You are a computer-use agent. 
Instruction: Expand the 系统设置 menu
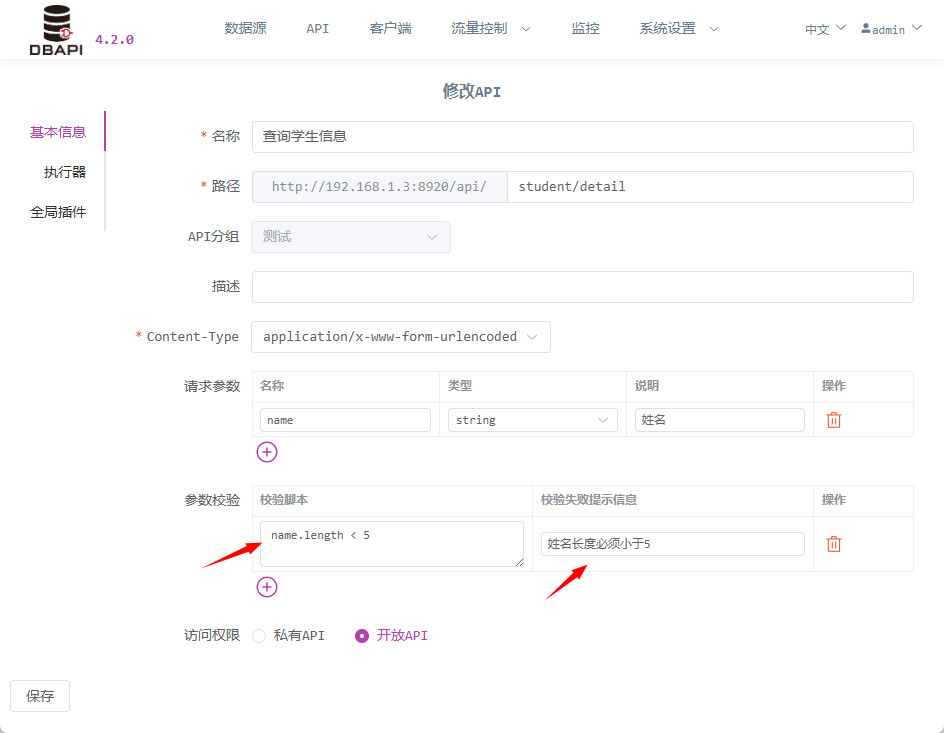[x=678, y=28]
